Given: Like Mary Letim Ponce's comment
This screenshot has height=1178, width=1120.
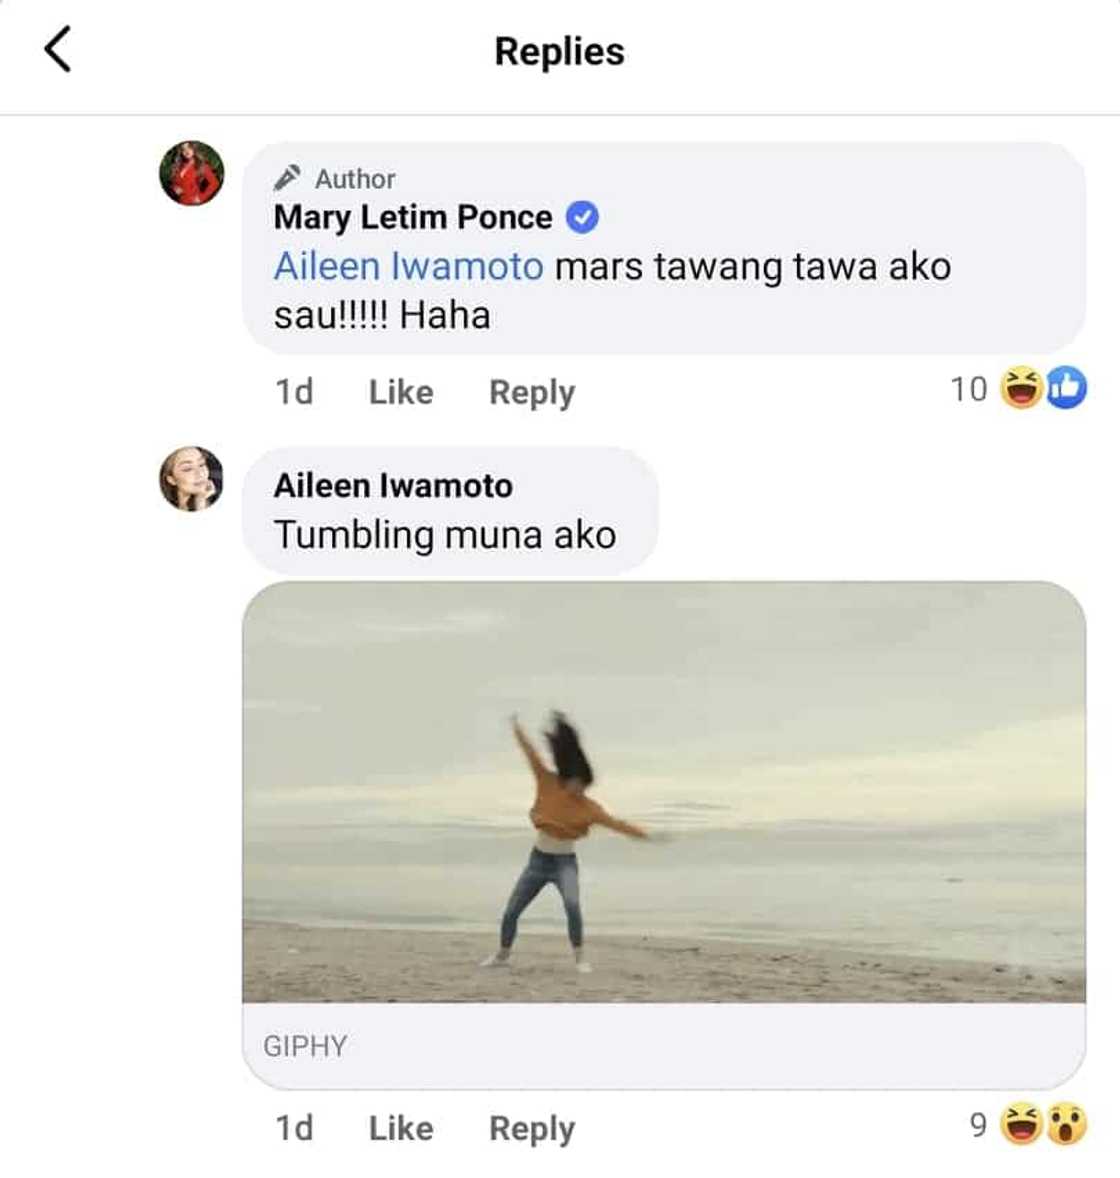Looking at the screenshot, I should pyautogui.click(x=400, y=392).
